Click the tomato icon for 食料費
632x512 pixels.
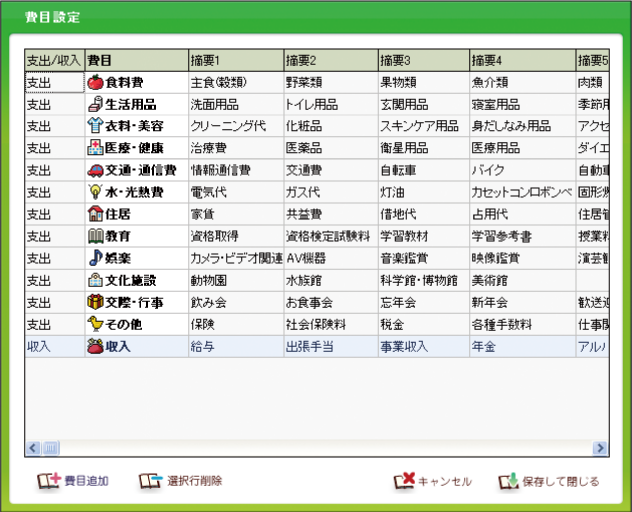96,82
